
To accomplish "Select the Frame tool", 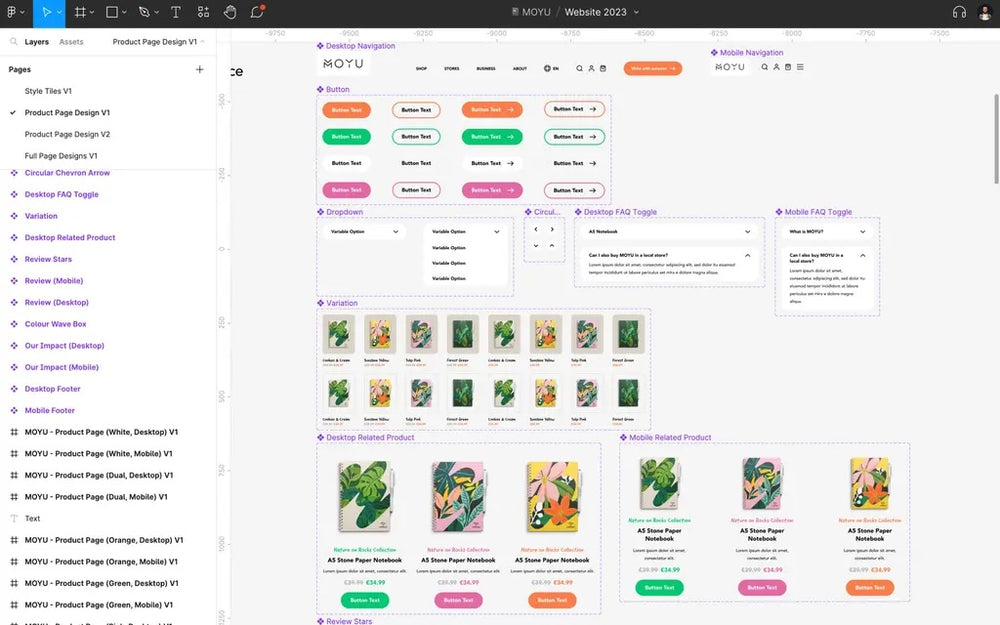I will point(80,12).
